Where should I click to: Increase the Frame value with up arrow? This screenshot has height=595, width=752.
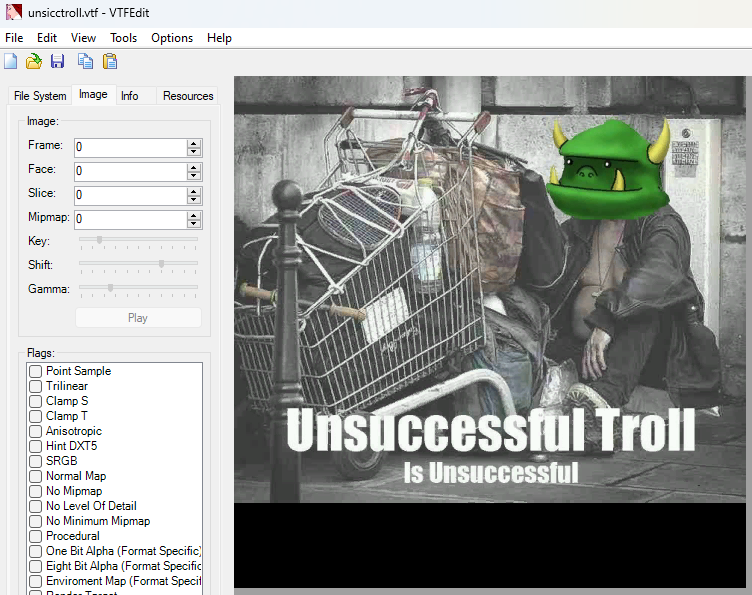click(x=194, y=143)
